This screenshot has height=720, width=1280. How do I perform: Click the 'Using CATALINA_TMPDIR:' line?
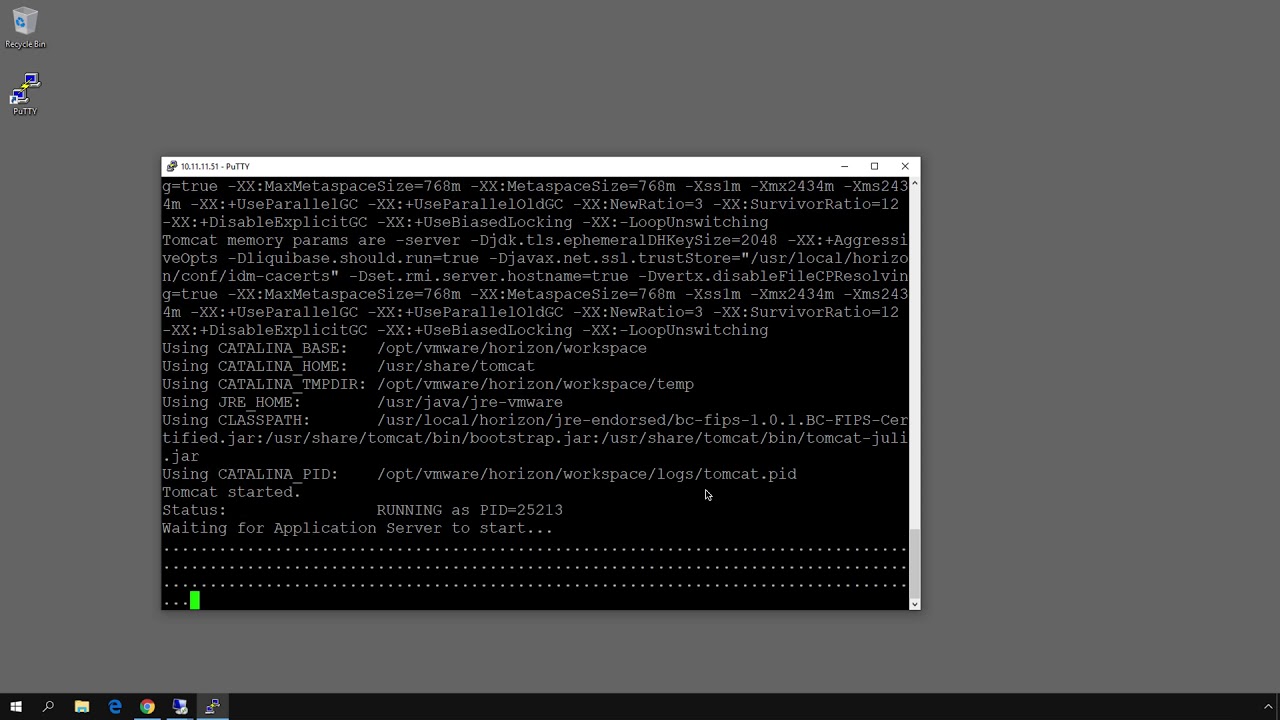[428, 384]
